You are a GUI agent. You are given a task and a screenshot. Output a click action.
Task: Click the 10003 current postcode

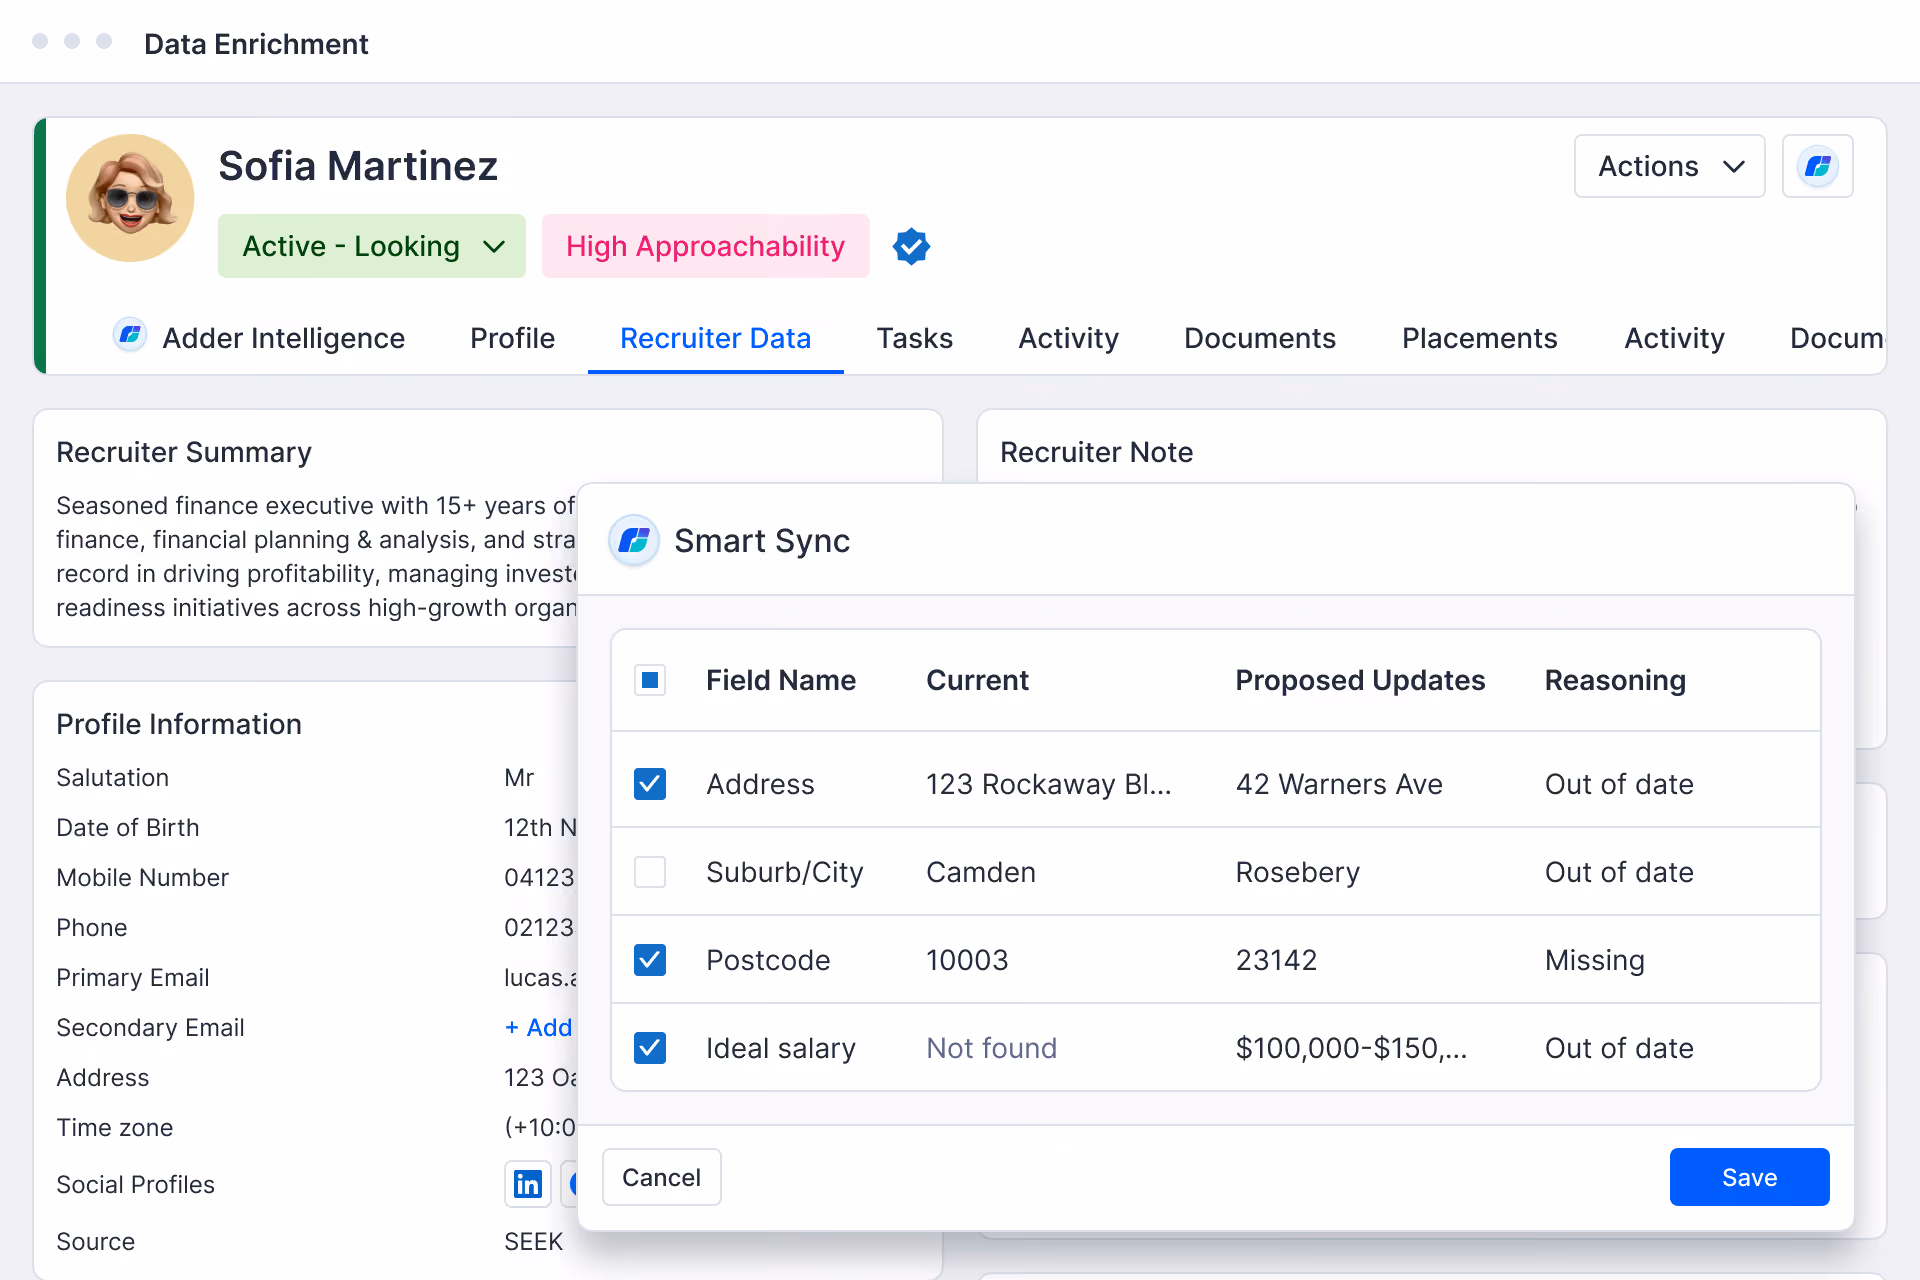click(967, 960)
